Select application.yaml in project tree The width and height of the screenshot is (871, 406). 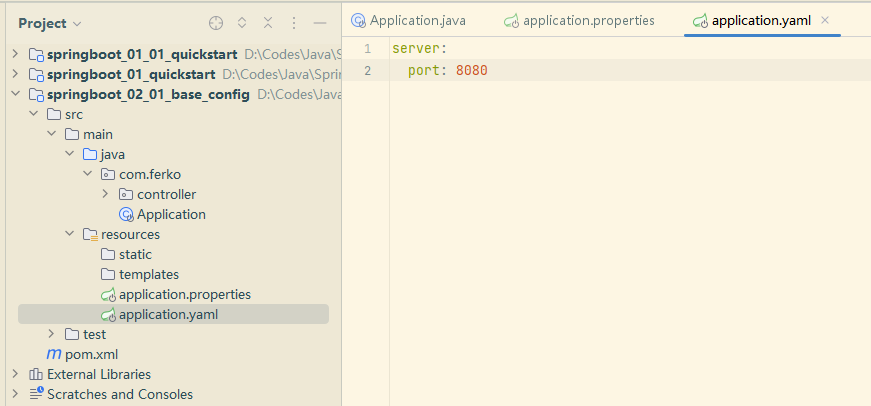click(x=168, y=314)
